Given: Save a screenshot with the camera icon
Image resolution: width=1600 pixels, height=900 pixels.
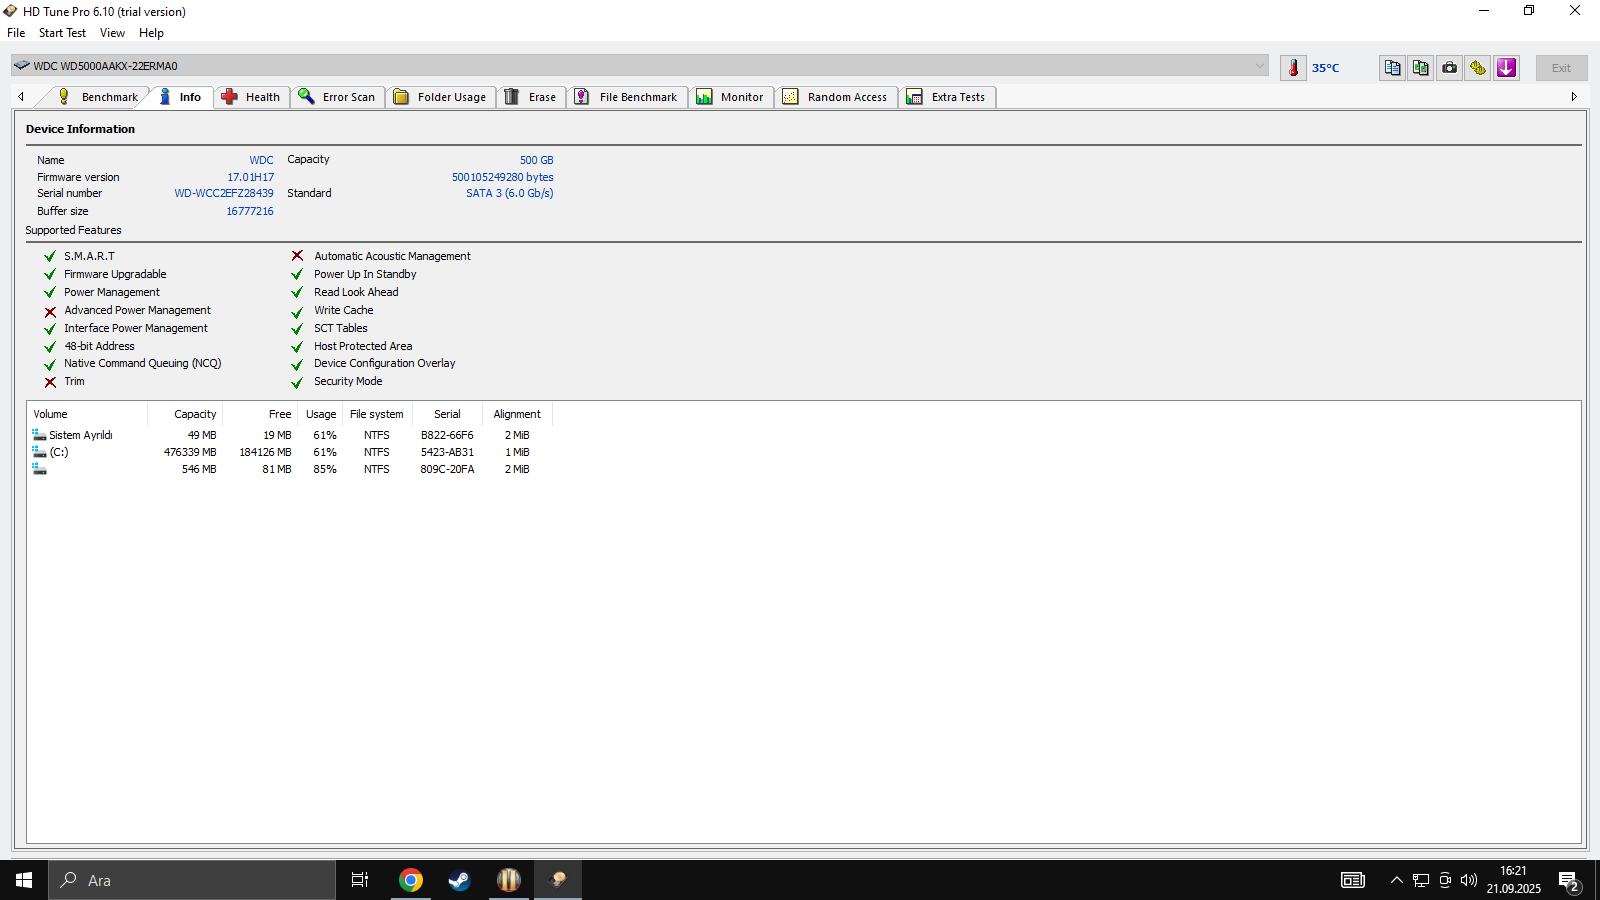Looking at the screenshot, I should [1450, 68].
